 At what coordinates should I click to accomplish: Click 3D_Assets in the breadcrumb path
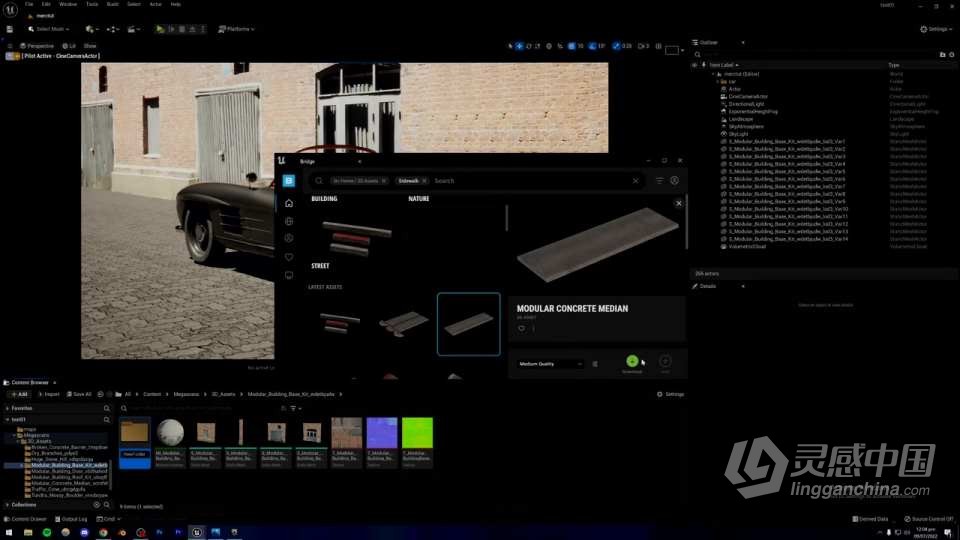(223, 394)
